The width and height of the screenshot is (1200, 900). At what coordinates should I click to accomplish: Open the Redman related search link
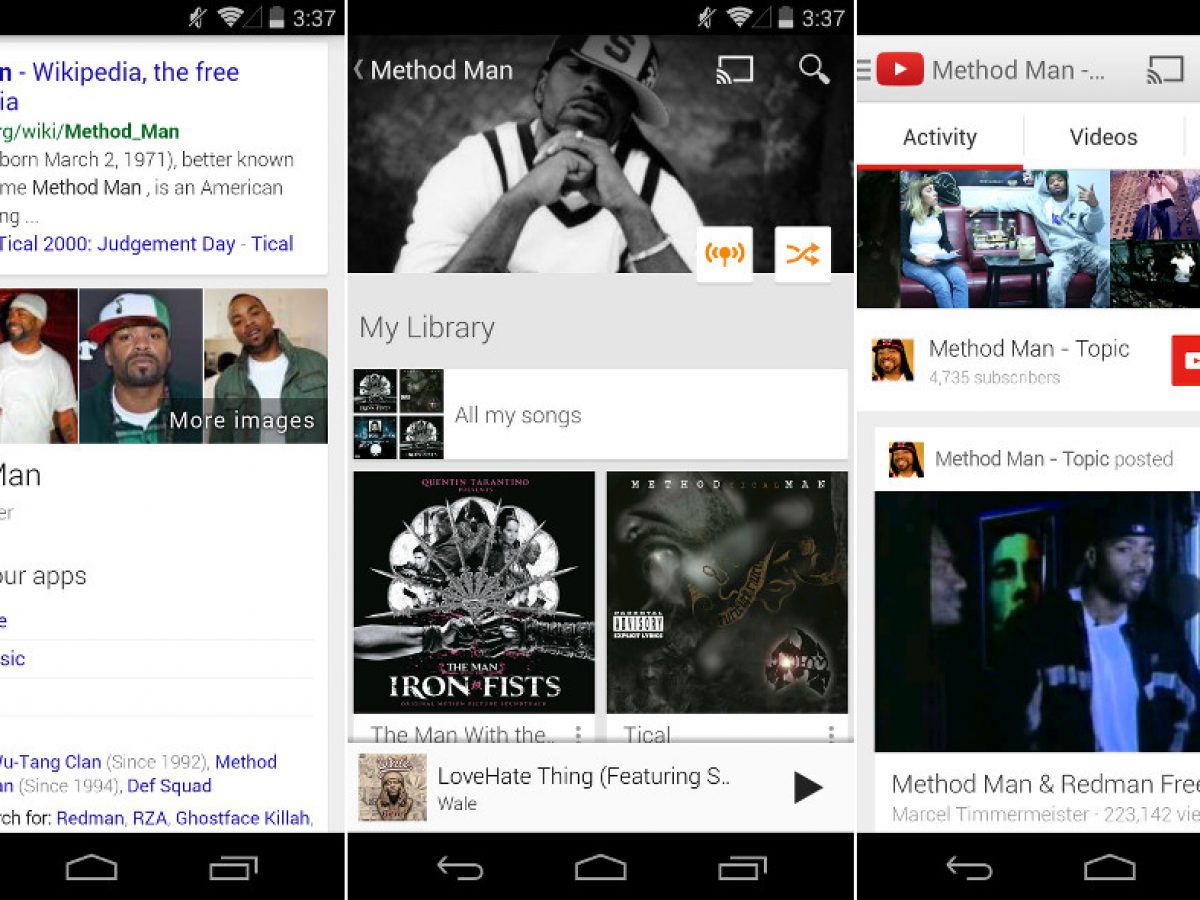pos(90,817)
